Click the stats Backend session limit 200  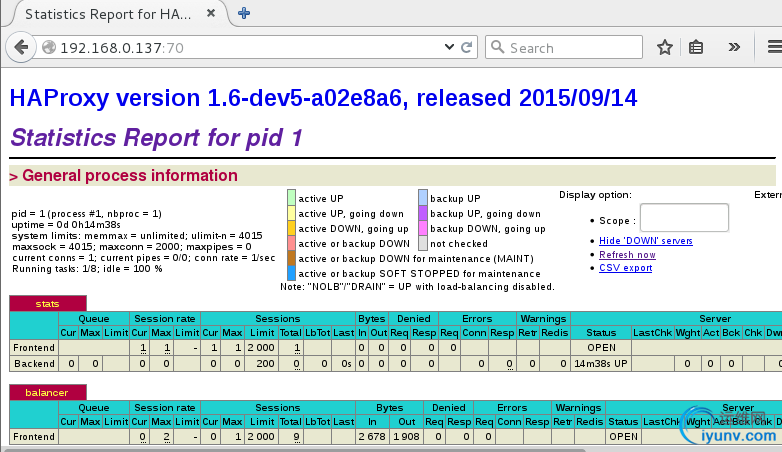261,364
